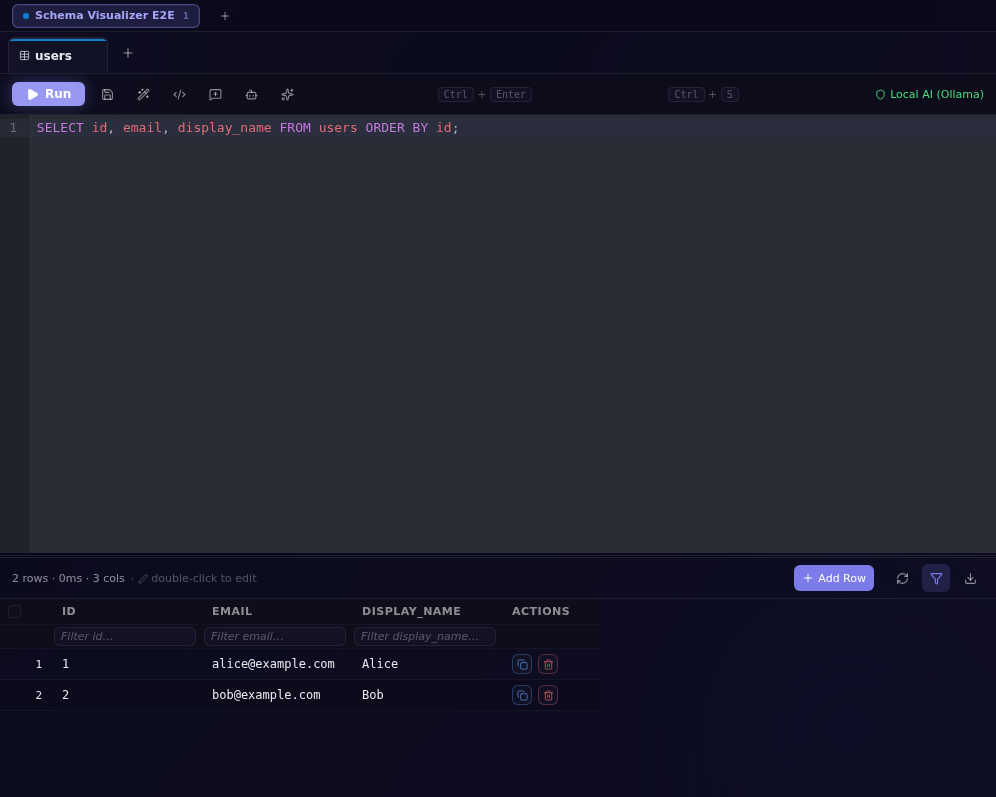Refresh the query results

click(x=902, y=579)
